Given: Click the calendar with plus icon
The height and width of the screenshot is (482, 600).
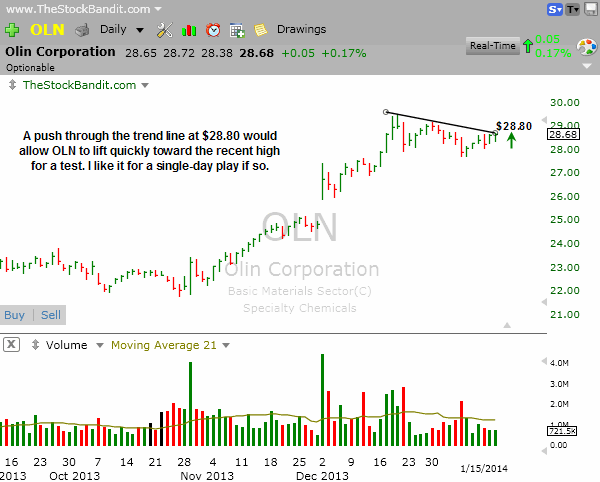Looking at the screenshot, I should [237, 30].
